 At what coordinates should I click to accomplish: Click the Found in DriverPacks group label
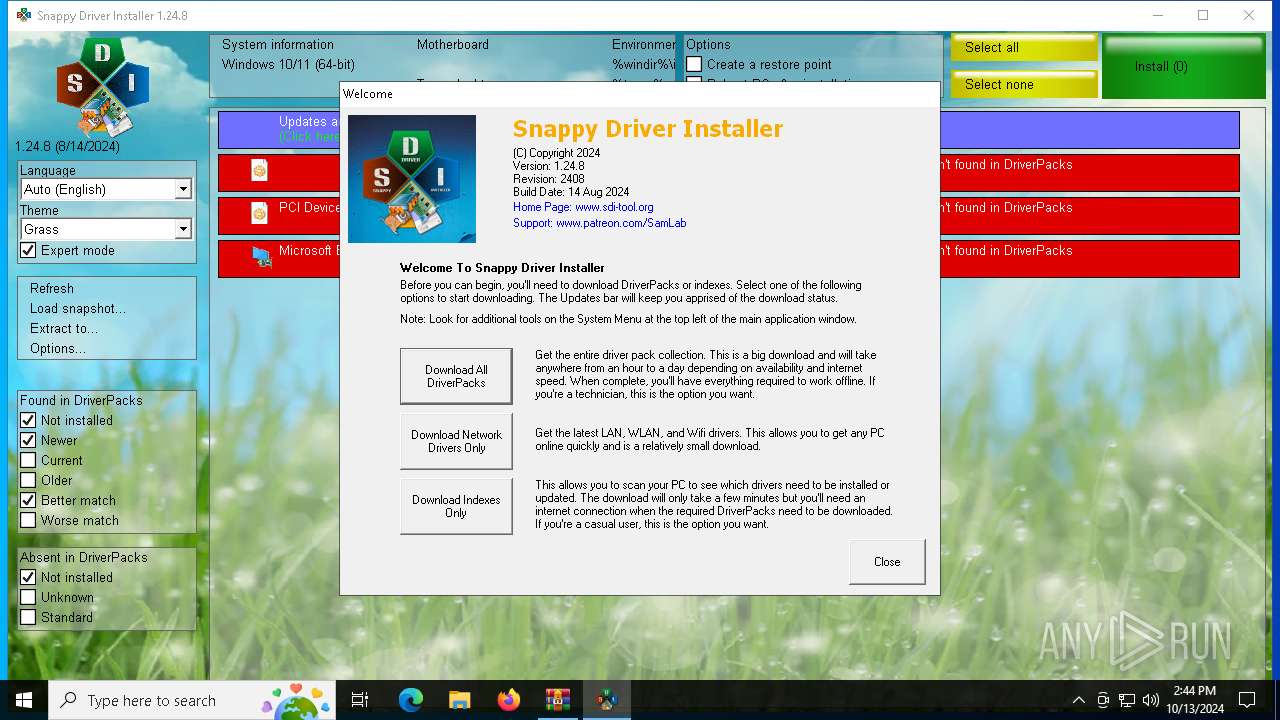click(x=81, y=400)
